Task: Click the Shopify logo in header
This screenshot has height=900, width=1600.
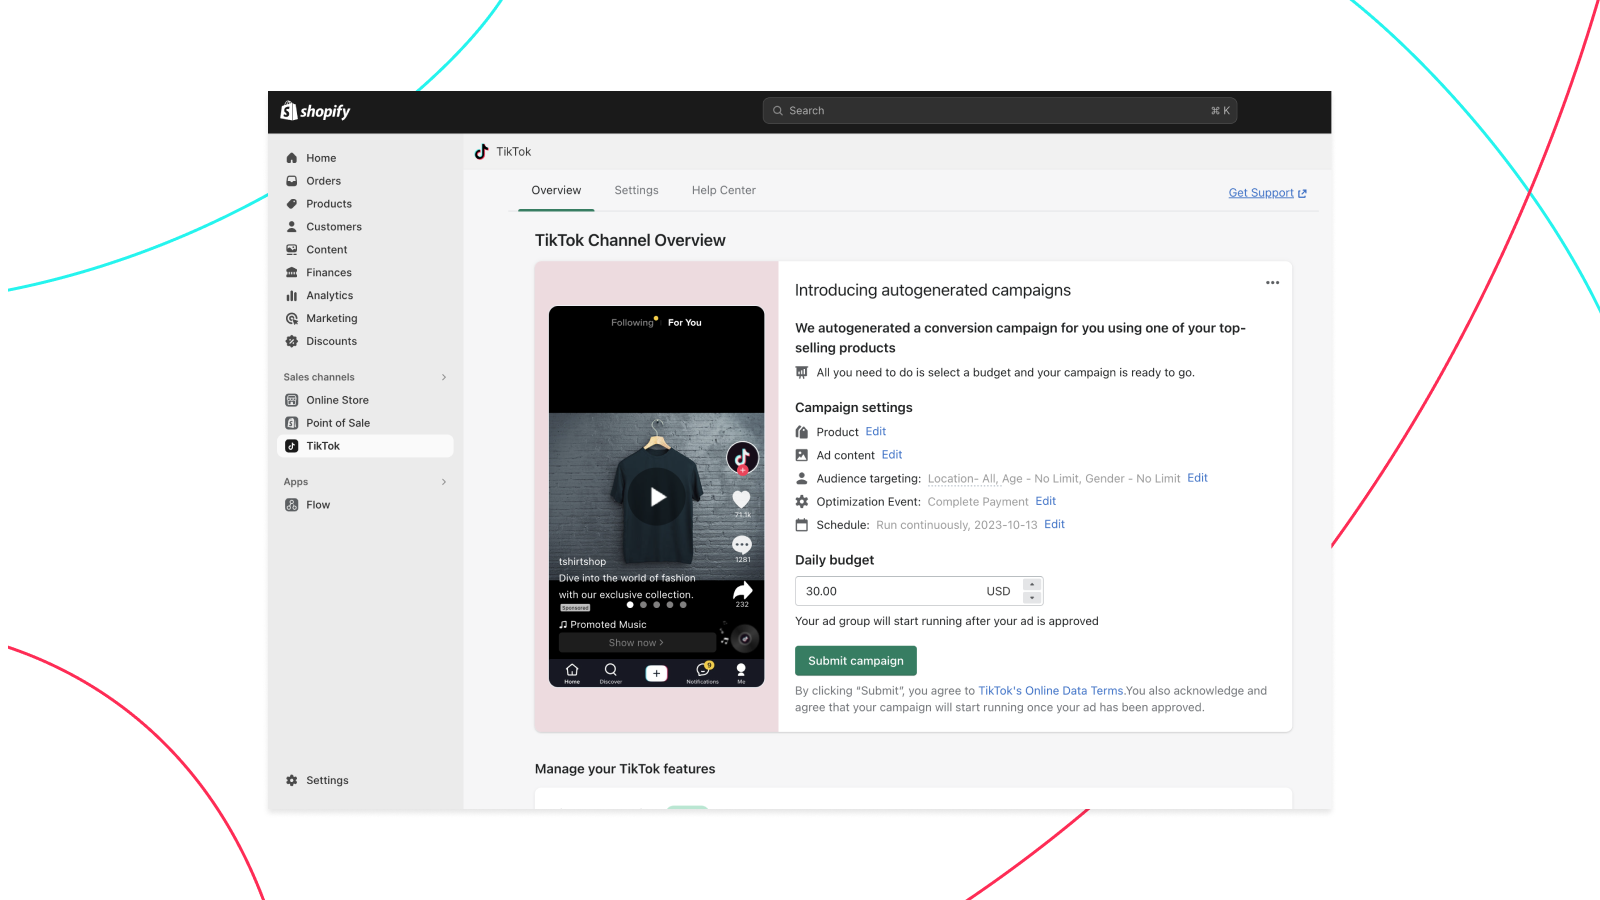Action: point(315,111)
